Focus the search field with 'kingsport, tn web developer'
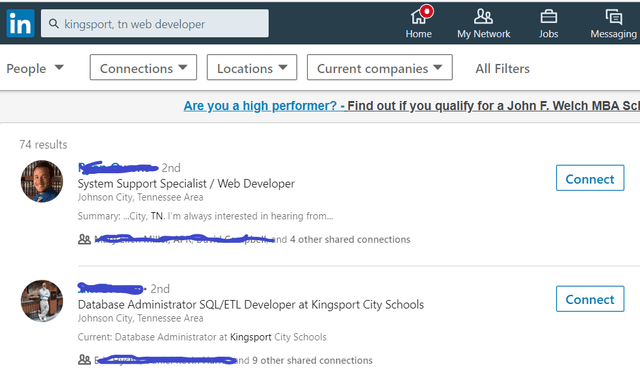Image resolution: width=640 pixels, height=377 pixels. [155, 24]
